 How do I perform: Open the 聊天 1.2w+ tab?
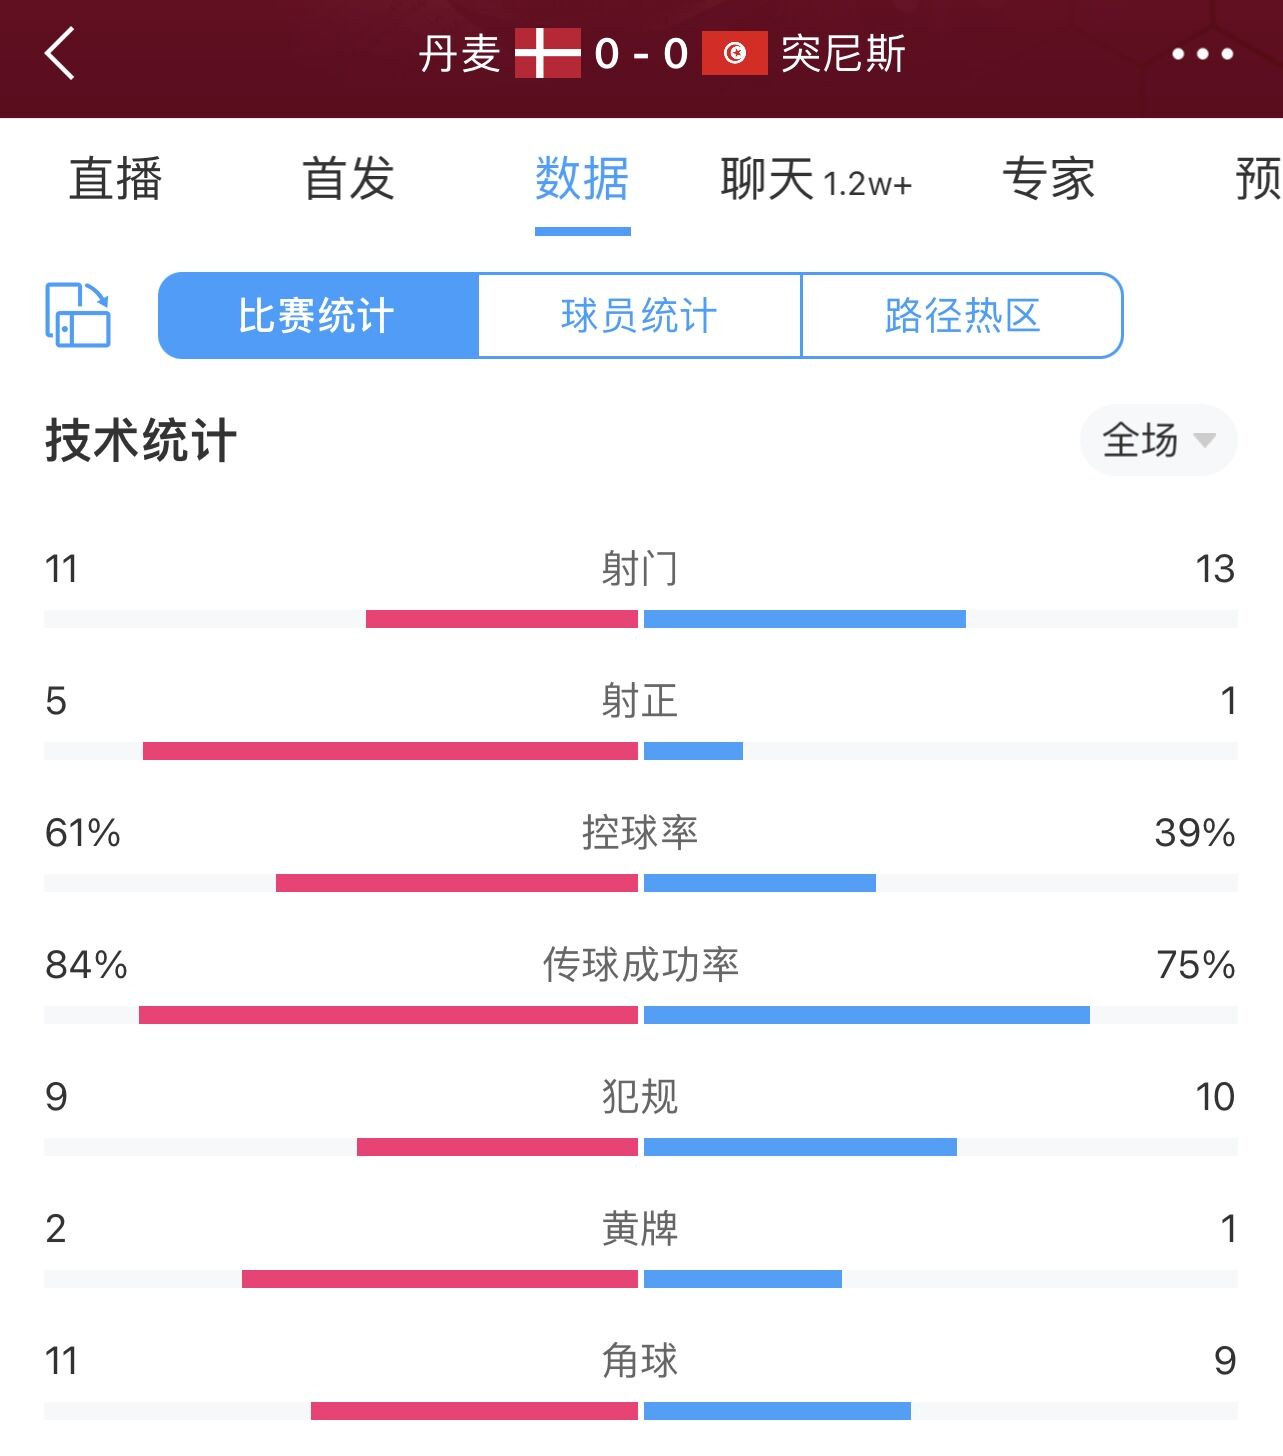(x=816, y=180)
